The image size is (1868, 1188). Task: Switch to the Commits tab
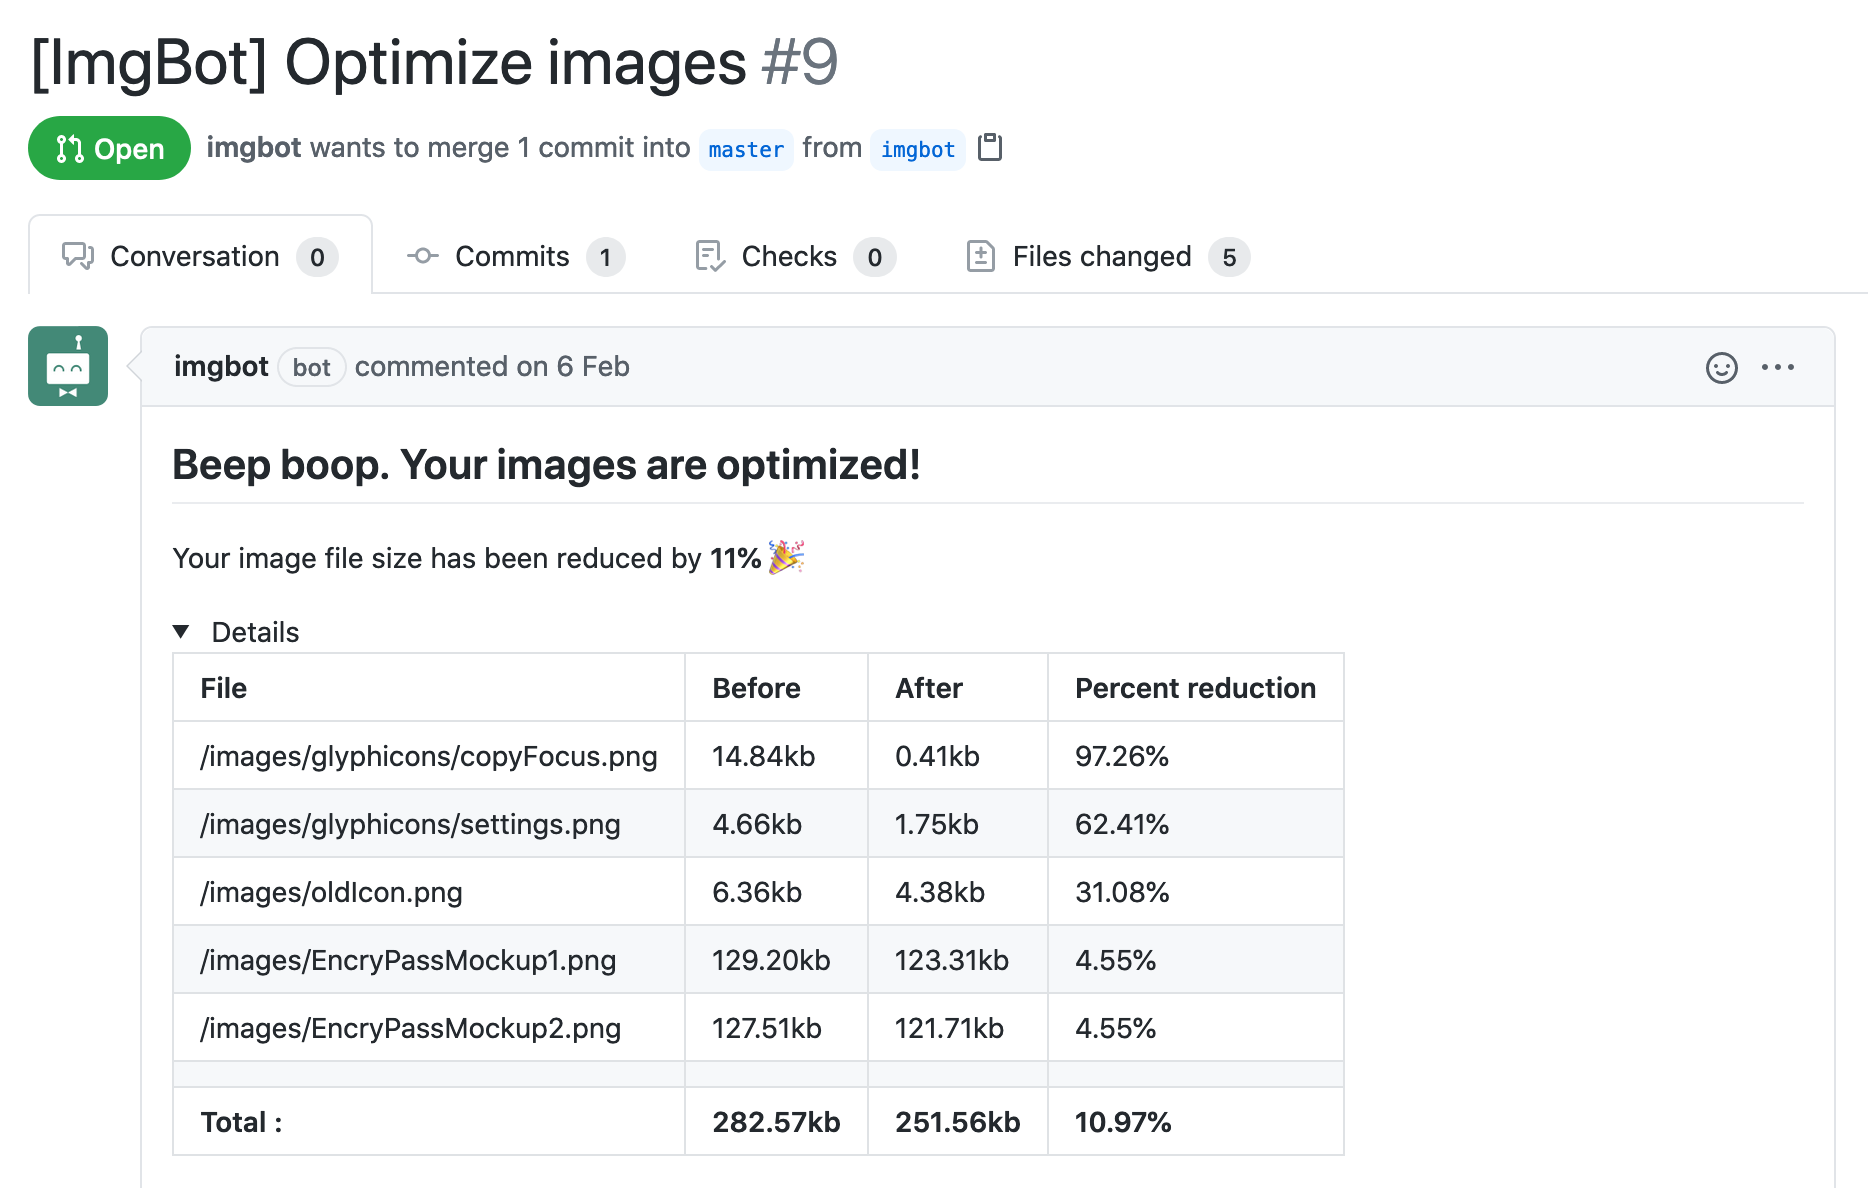tap(513, 257)
